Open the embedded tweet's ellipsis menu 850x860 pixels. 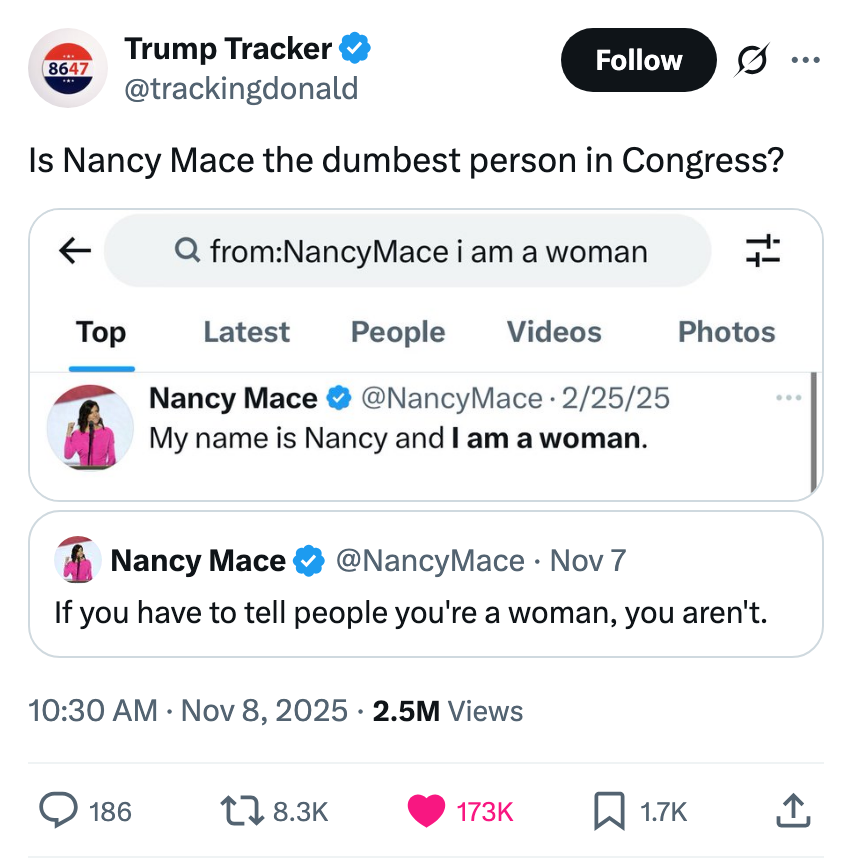789,397
